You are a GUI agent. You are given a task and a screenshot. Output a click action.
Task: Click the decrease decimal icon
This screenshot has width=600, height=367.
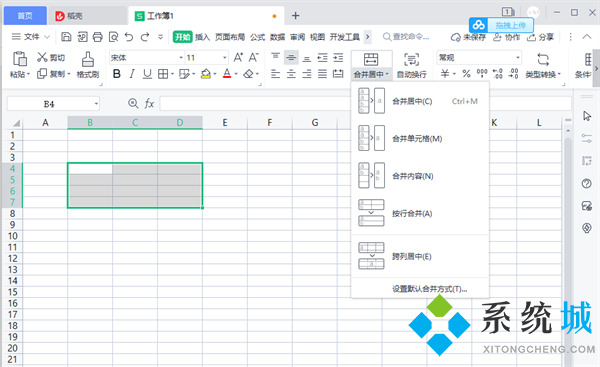513,73
